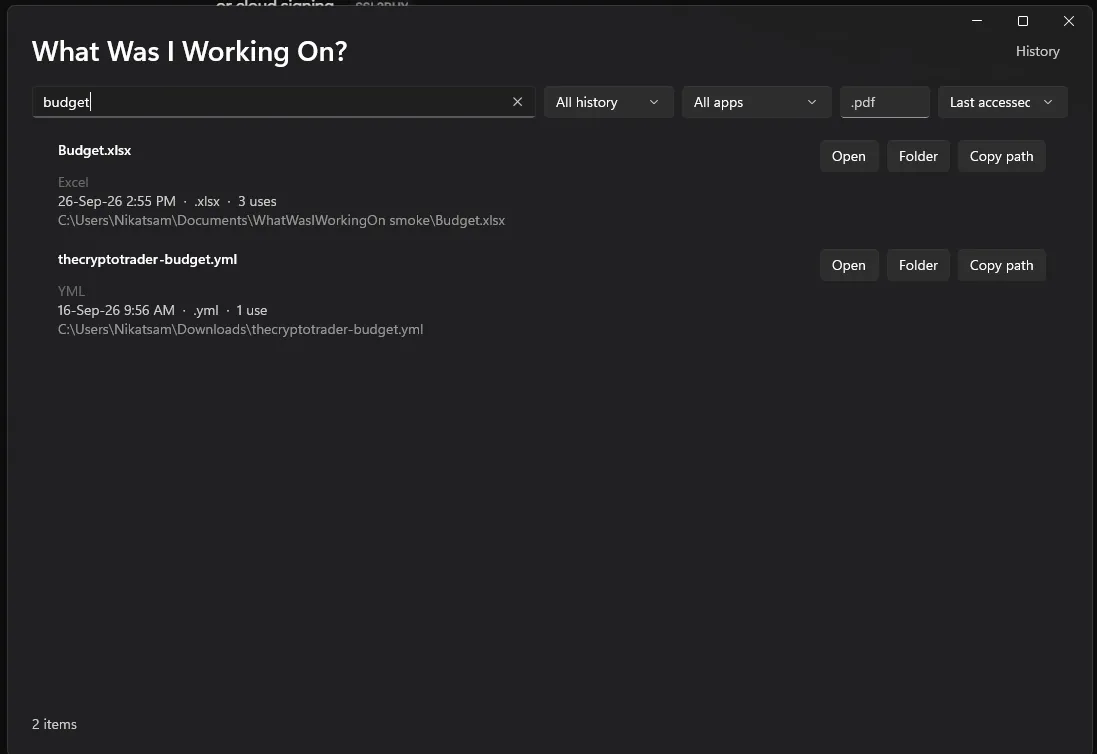
Task: Click the 2 items count
Action: 54,725
